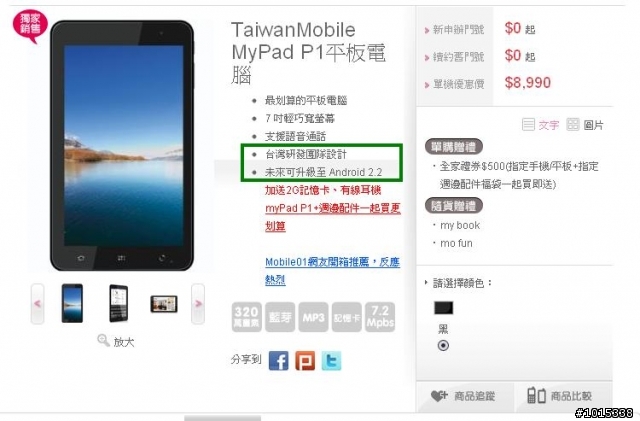Share product on Plurk icon
This screenshot has width=640, height=421.
pos(305,361)
